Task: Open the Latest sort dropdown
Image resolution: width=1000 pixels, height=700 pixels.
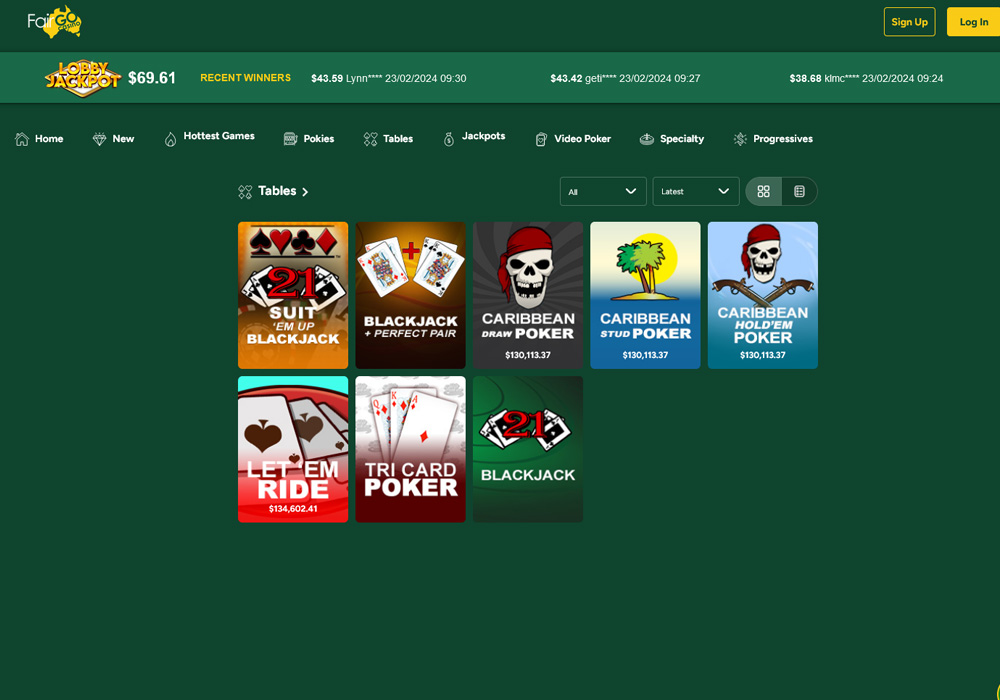Action: (x=695, y=191)
